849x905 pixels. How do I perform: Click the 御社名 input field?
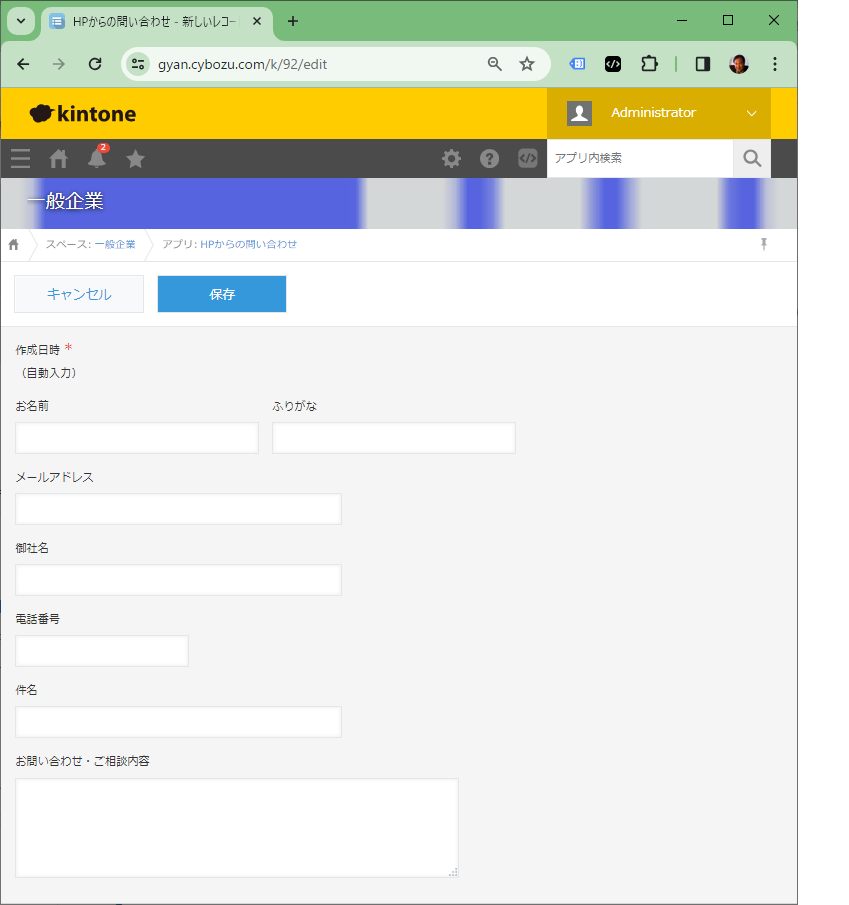[178, 579]
